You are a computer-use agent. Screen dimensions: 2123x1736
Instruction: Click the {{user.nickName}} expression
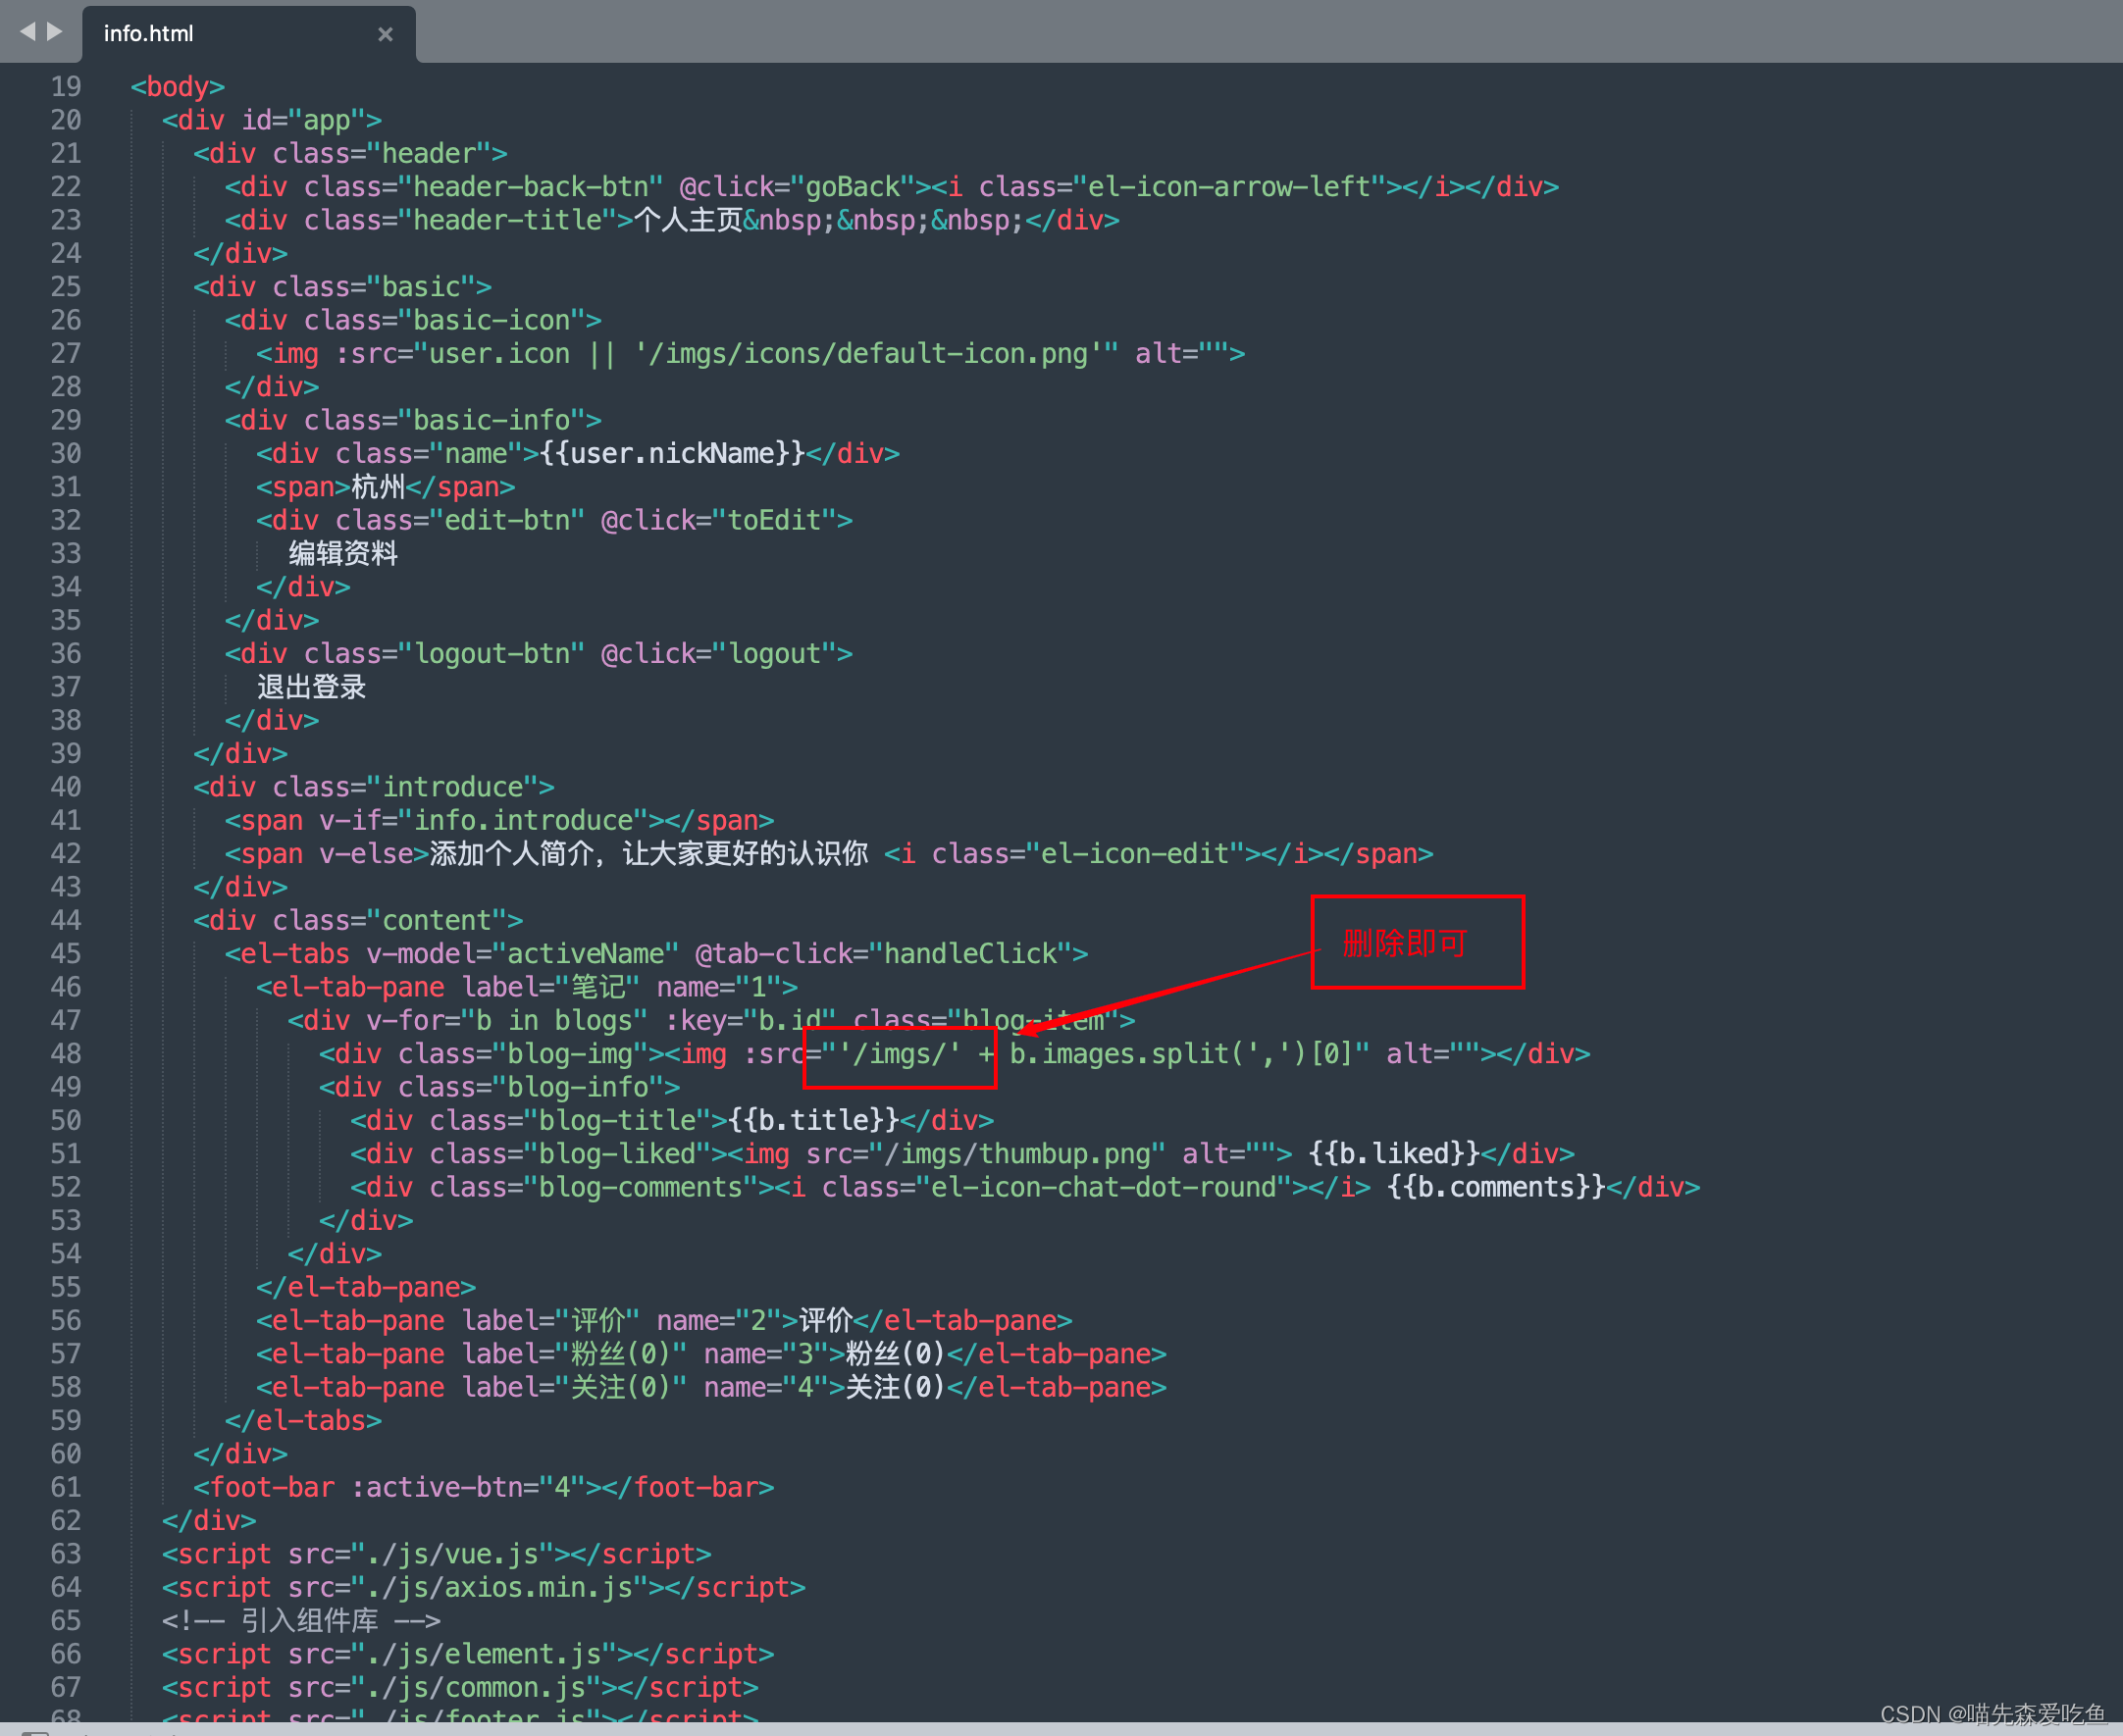(x=673, y=454)
